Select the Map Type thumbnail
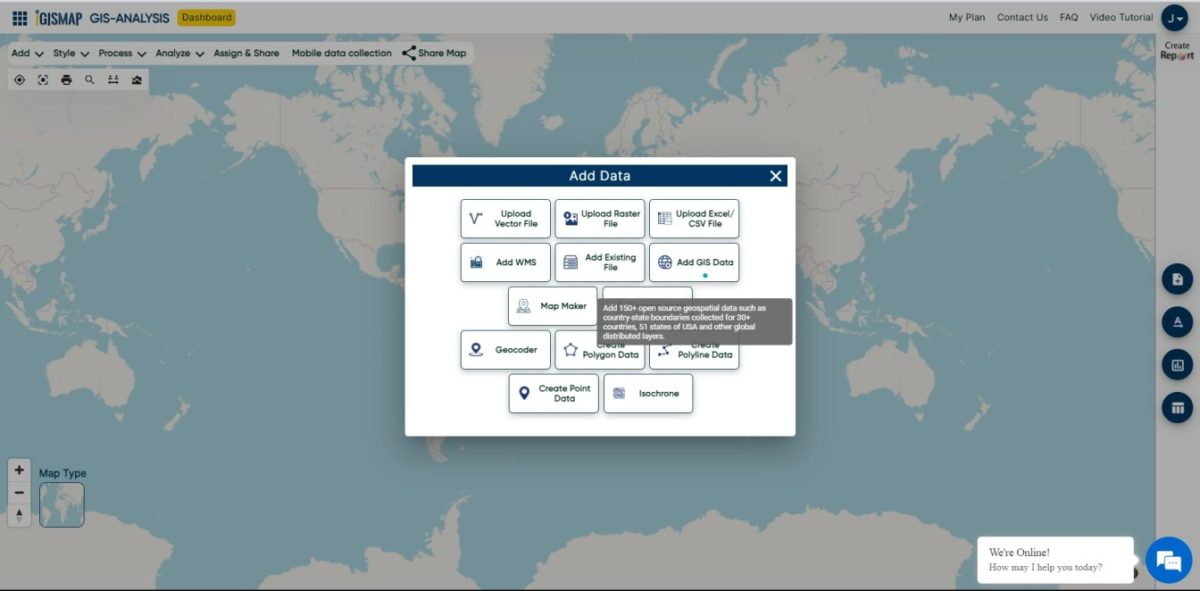Image resolution: width=1200 pixels, height=591 pixels. pos(62,505)
